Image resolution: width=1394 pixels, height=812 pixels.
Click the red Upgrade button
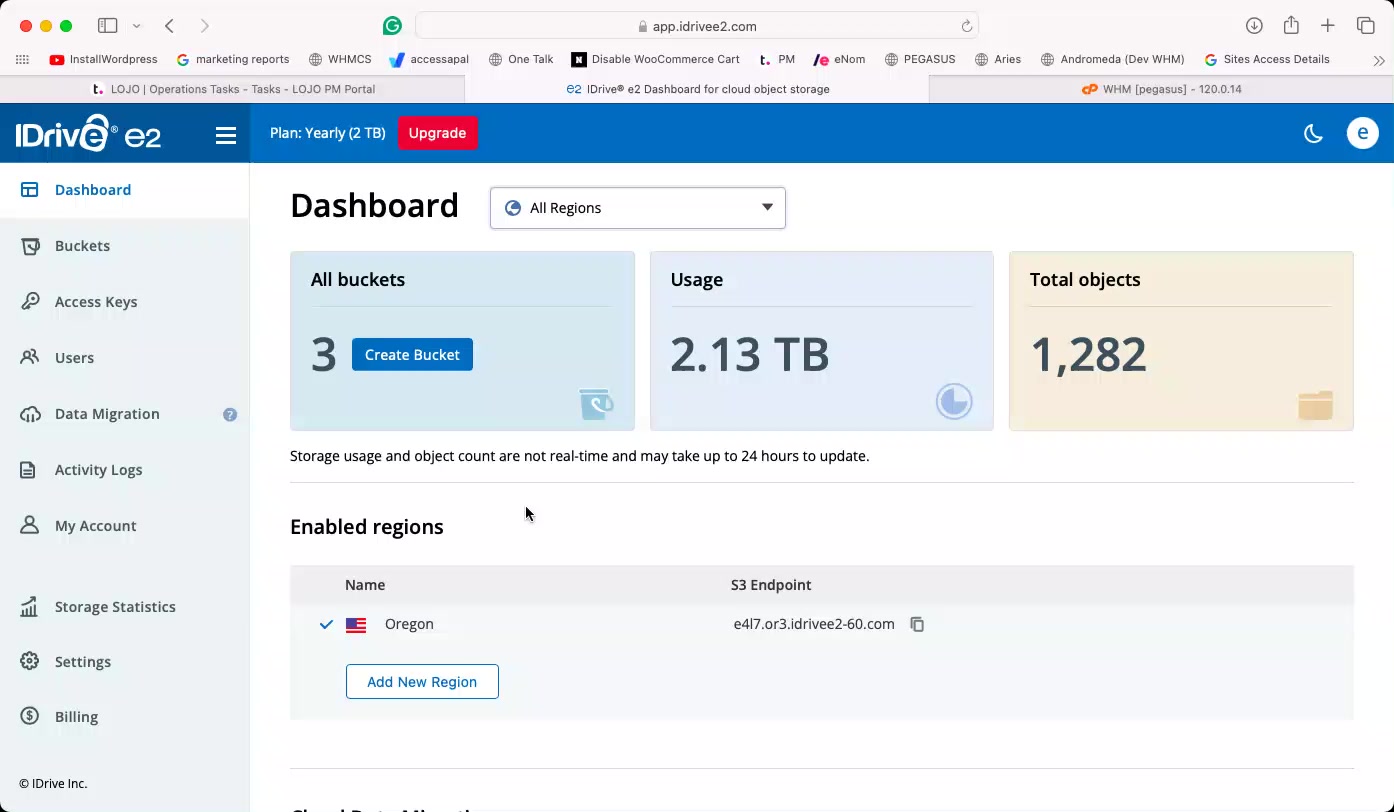click(x=437, y=133)
